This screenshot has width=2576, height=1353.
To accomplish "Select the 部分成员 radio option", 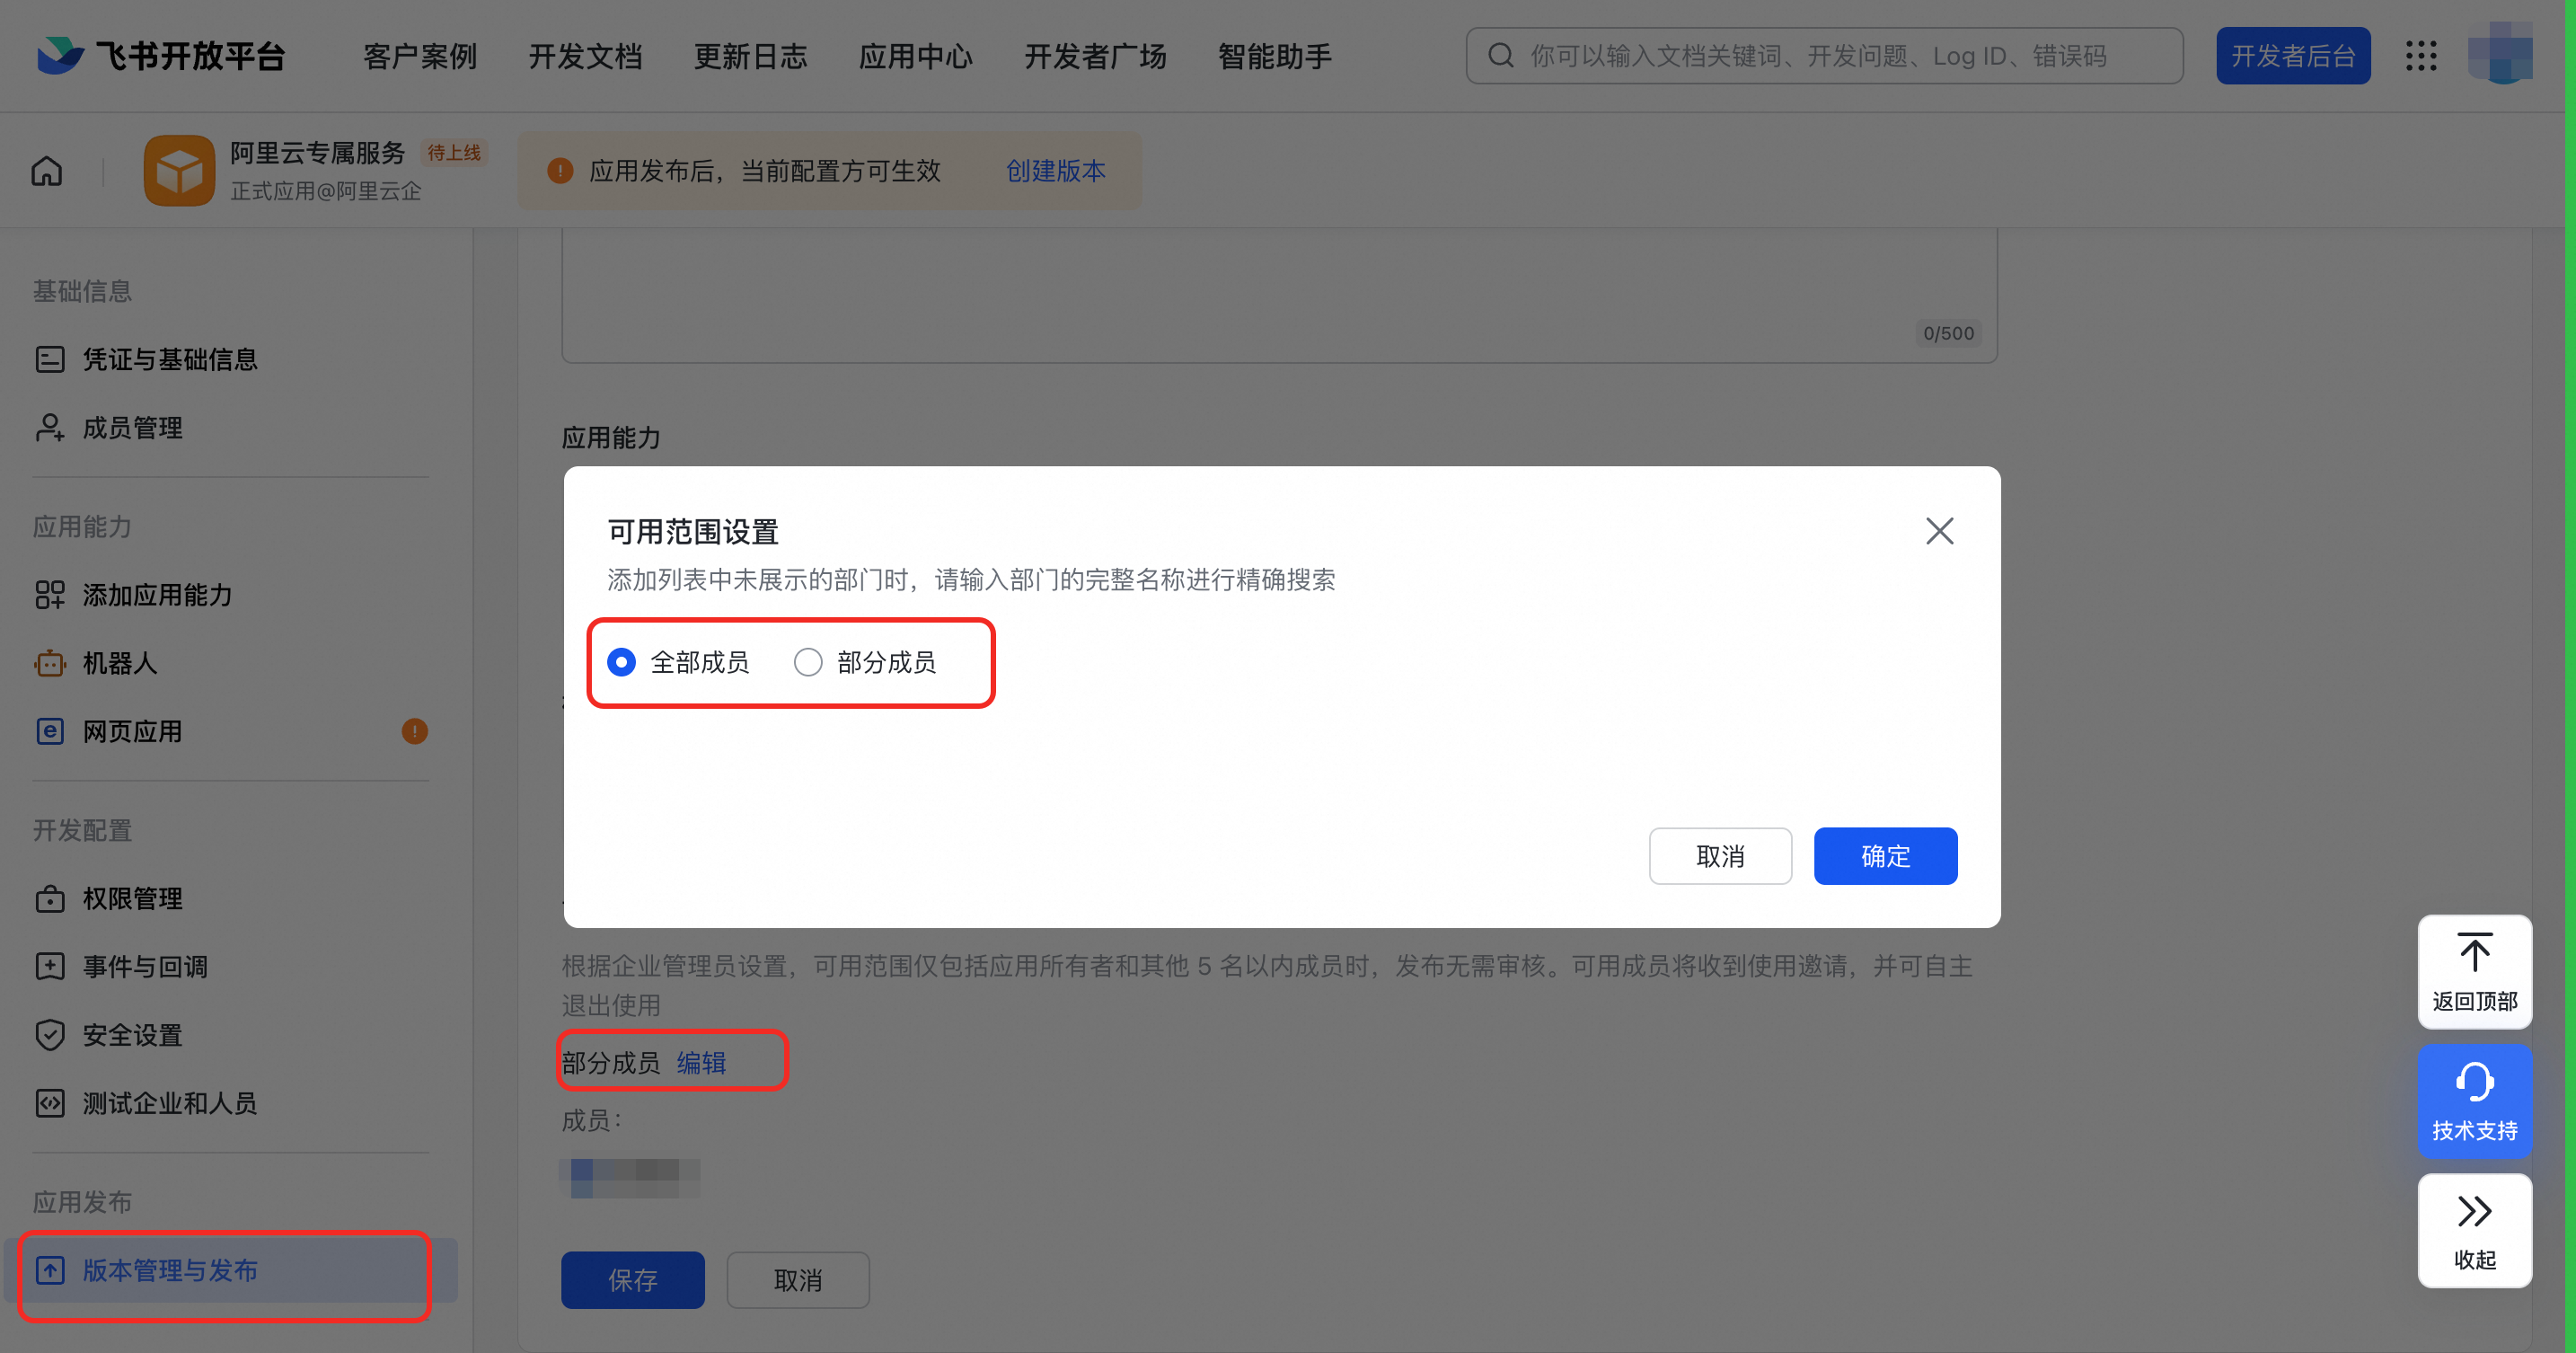I will pyautogui.click(x=808, y=662).
